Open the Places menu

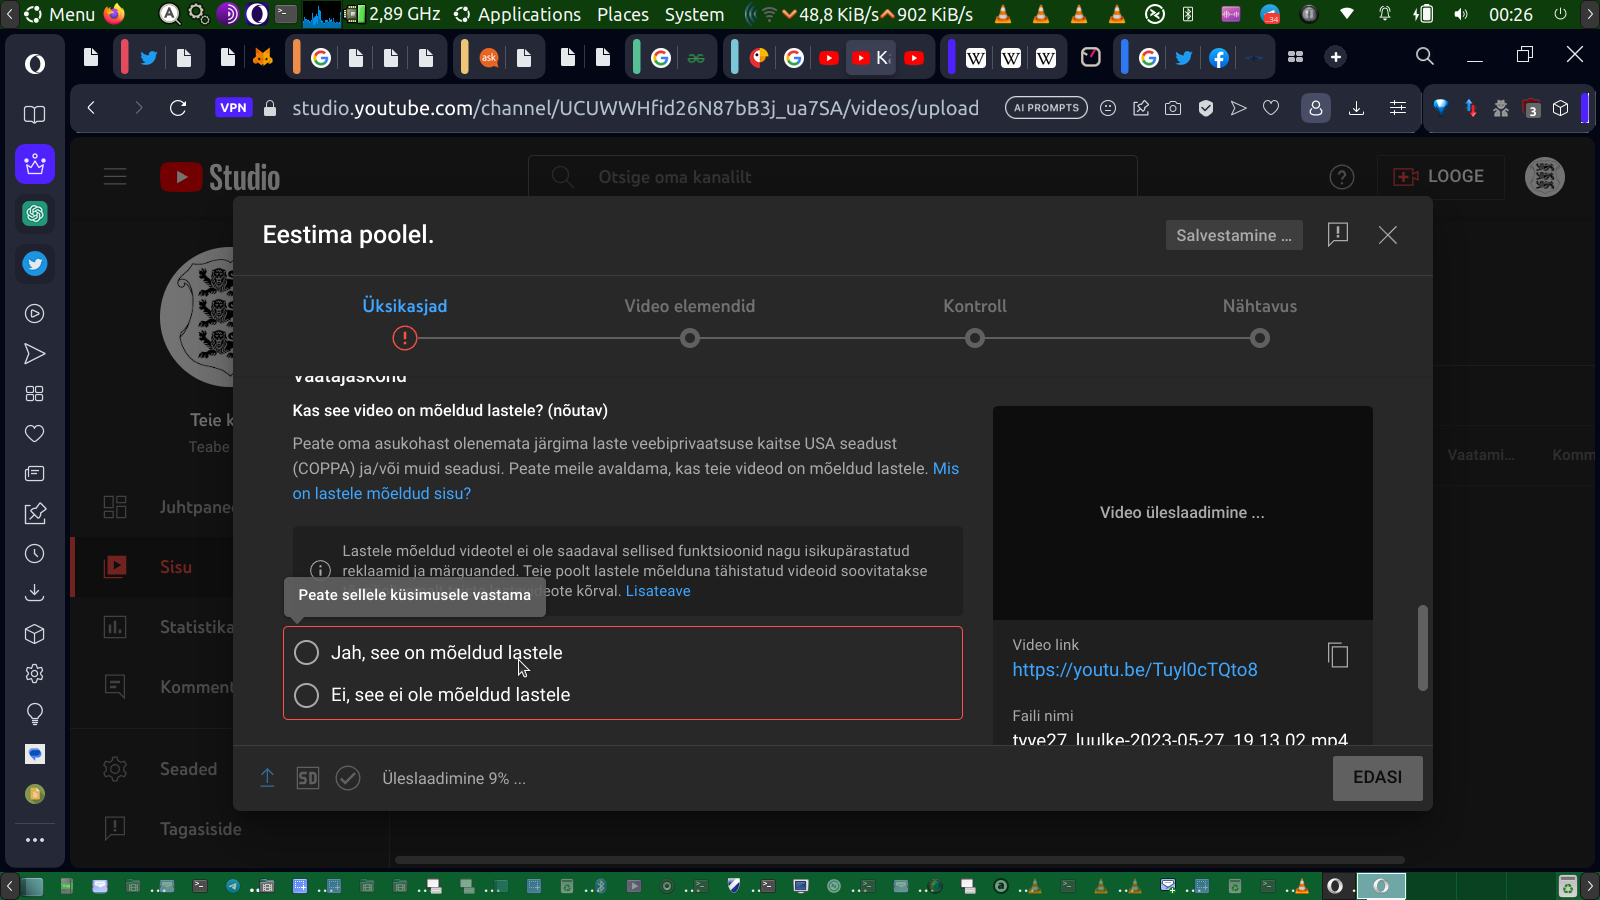pos(623,14)
